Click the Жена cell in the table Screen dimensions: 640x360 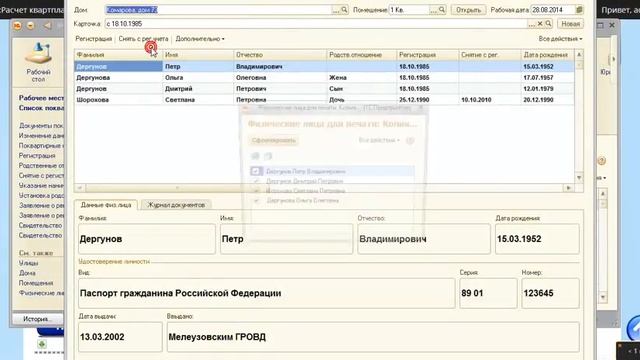click(362, 78)
